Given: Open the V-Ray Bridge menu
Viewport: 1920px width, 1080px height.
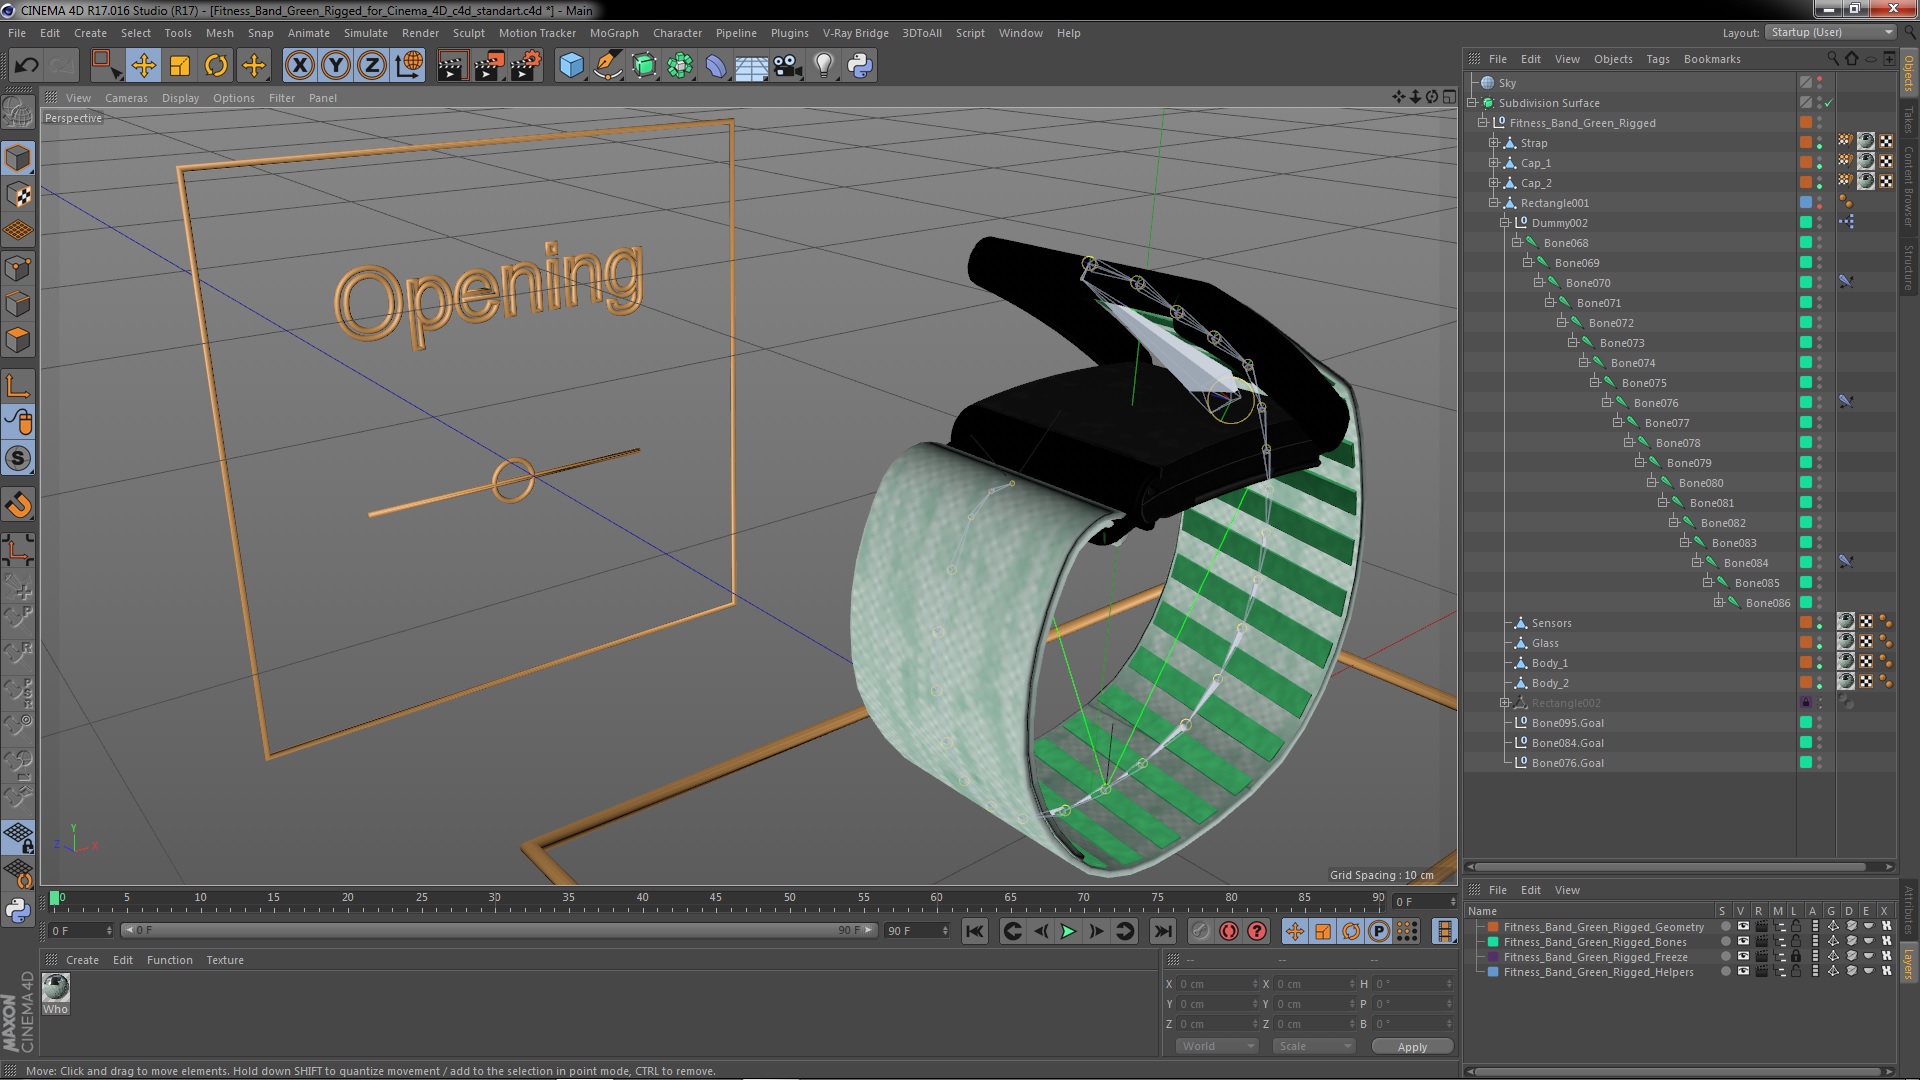Looking at the screenshot, I should pos(855,33).
